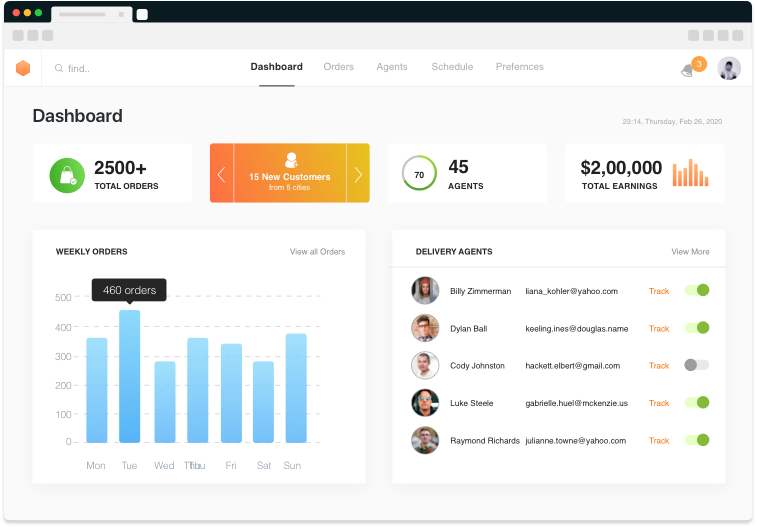Disable Raymond Richards' toggle switch

pyautogui.click(x=697, y=440)
